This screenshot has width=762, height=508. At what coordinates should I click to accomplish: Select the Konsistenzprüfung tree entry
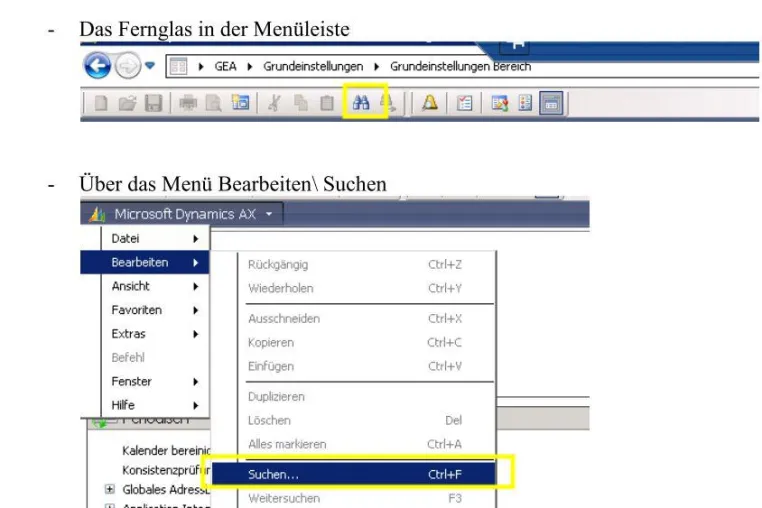tap(166, 470)
